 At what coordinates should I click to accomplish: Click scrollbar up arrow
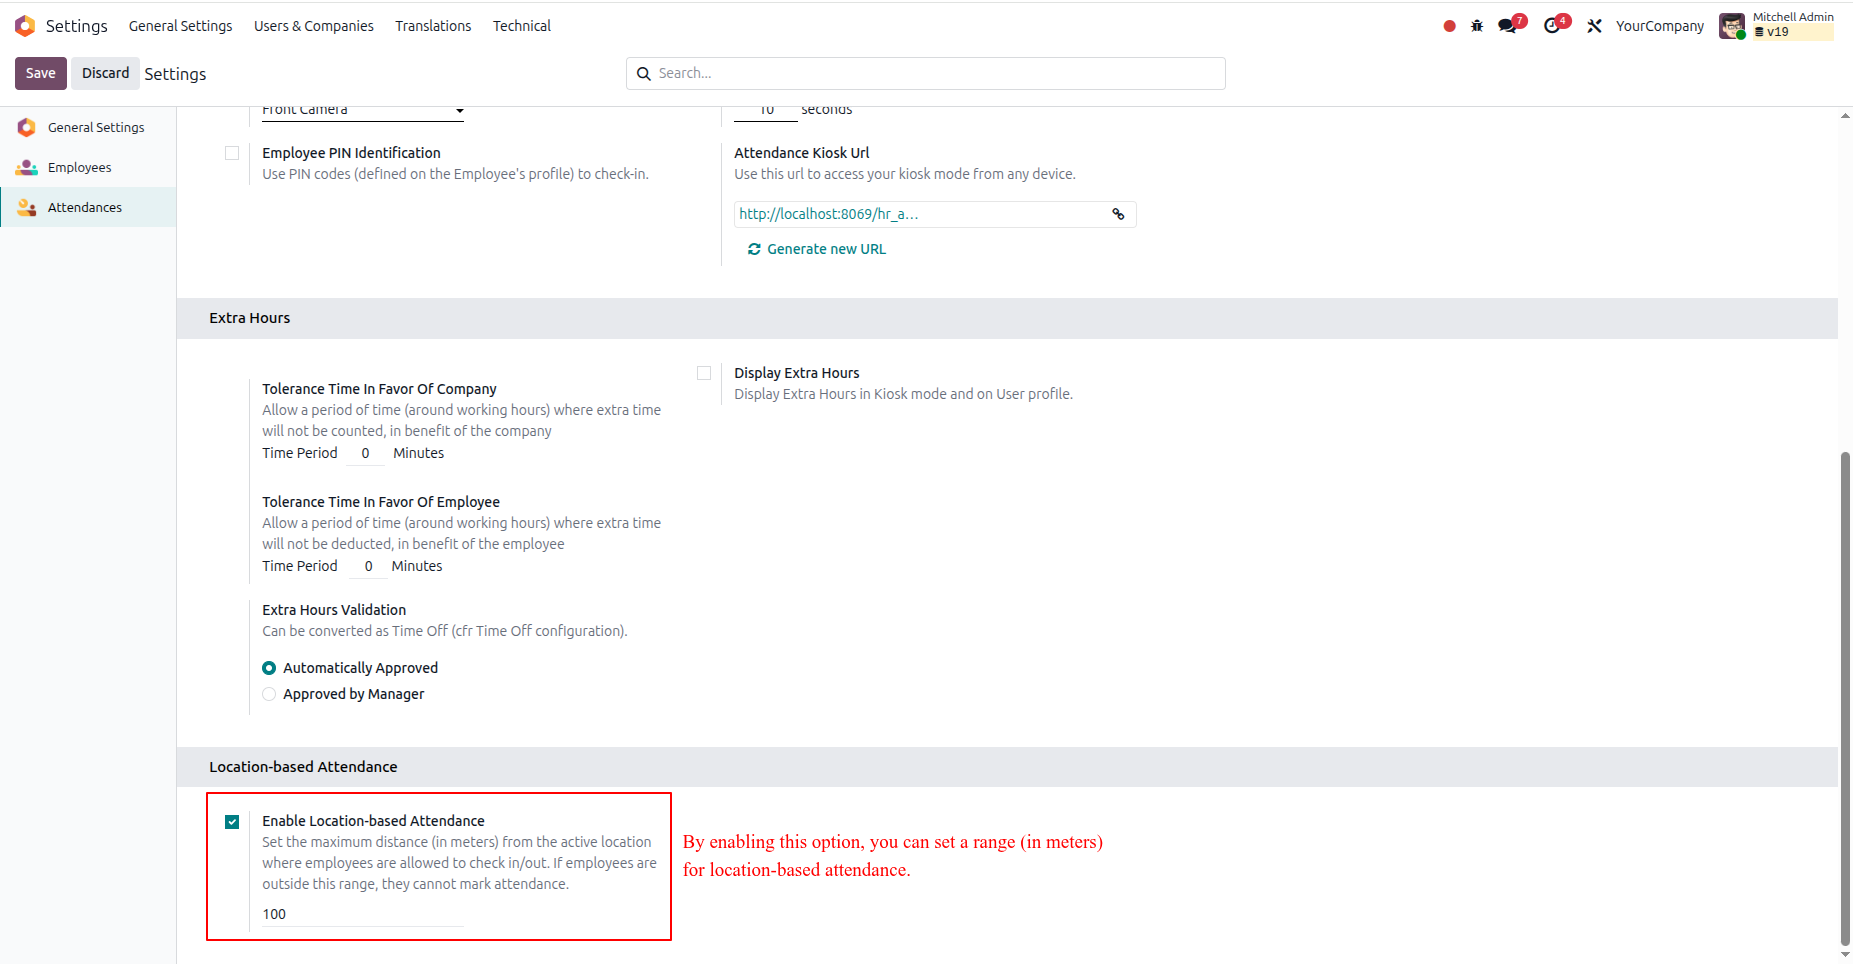(1845, 116)
